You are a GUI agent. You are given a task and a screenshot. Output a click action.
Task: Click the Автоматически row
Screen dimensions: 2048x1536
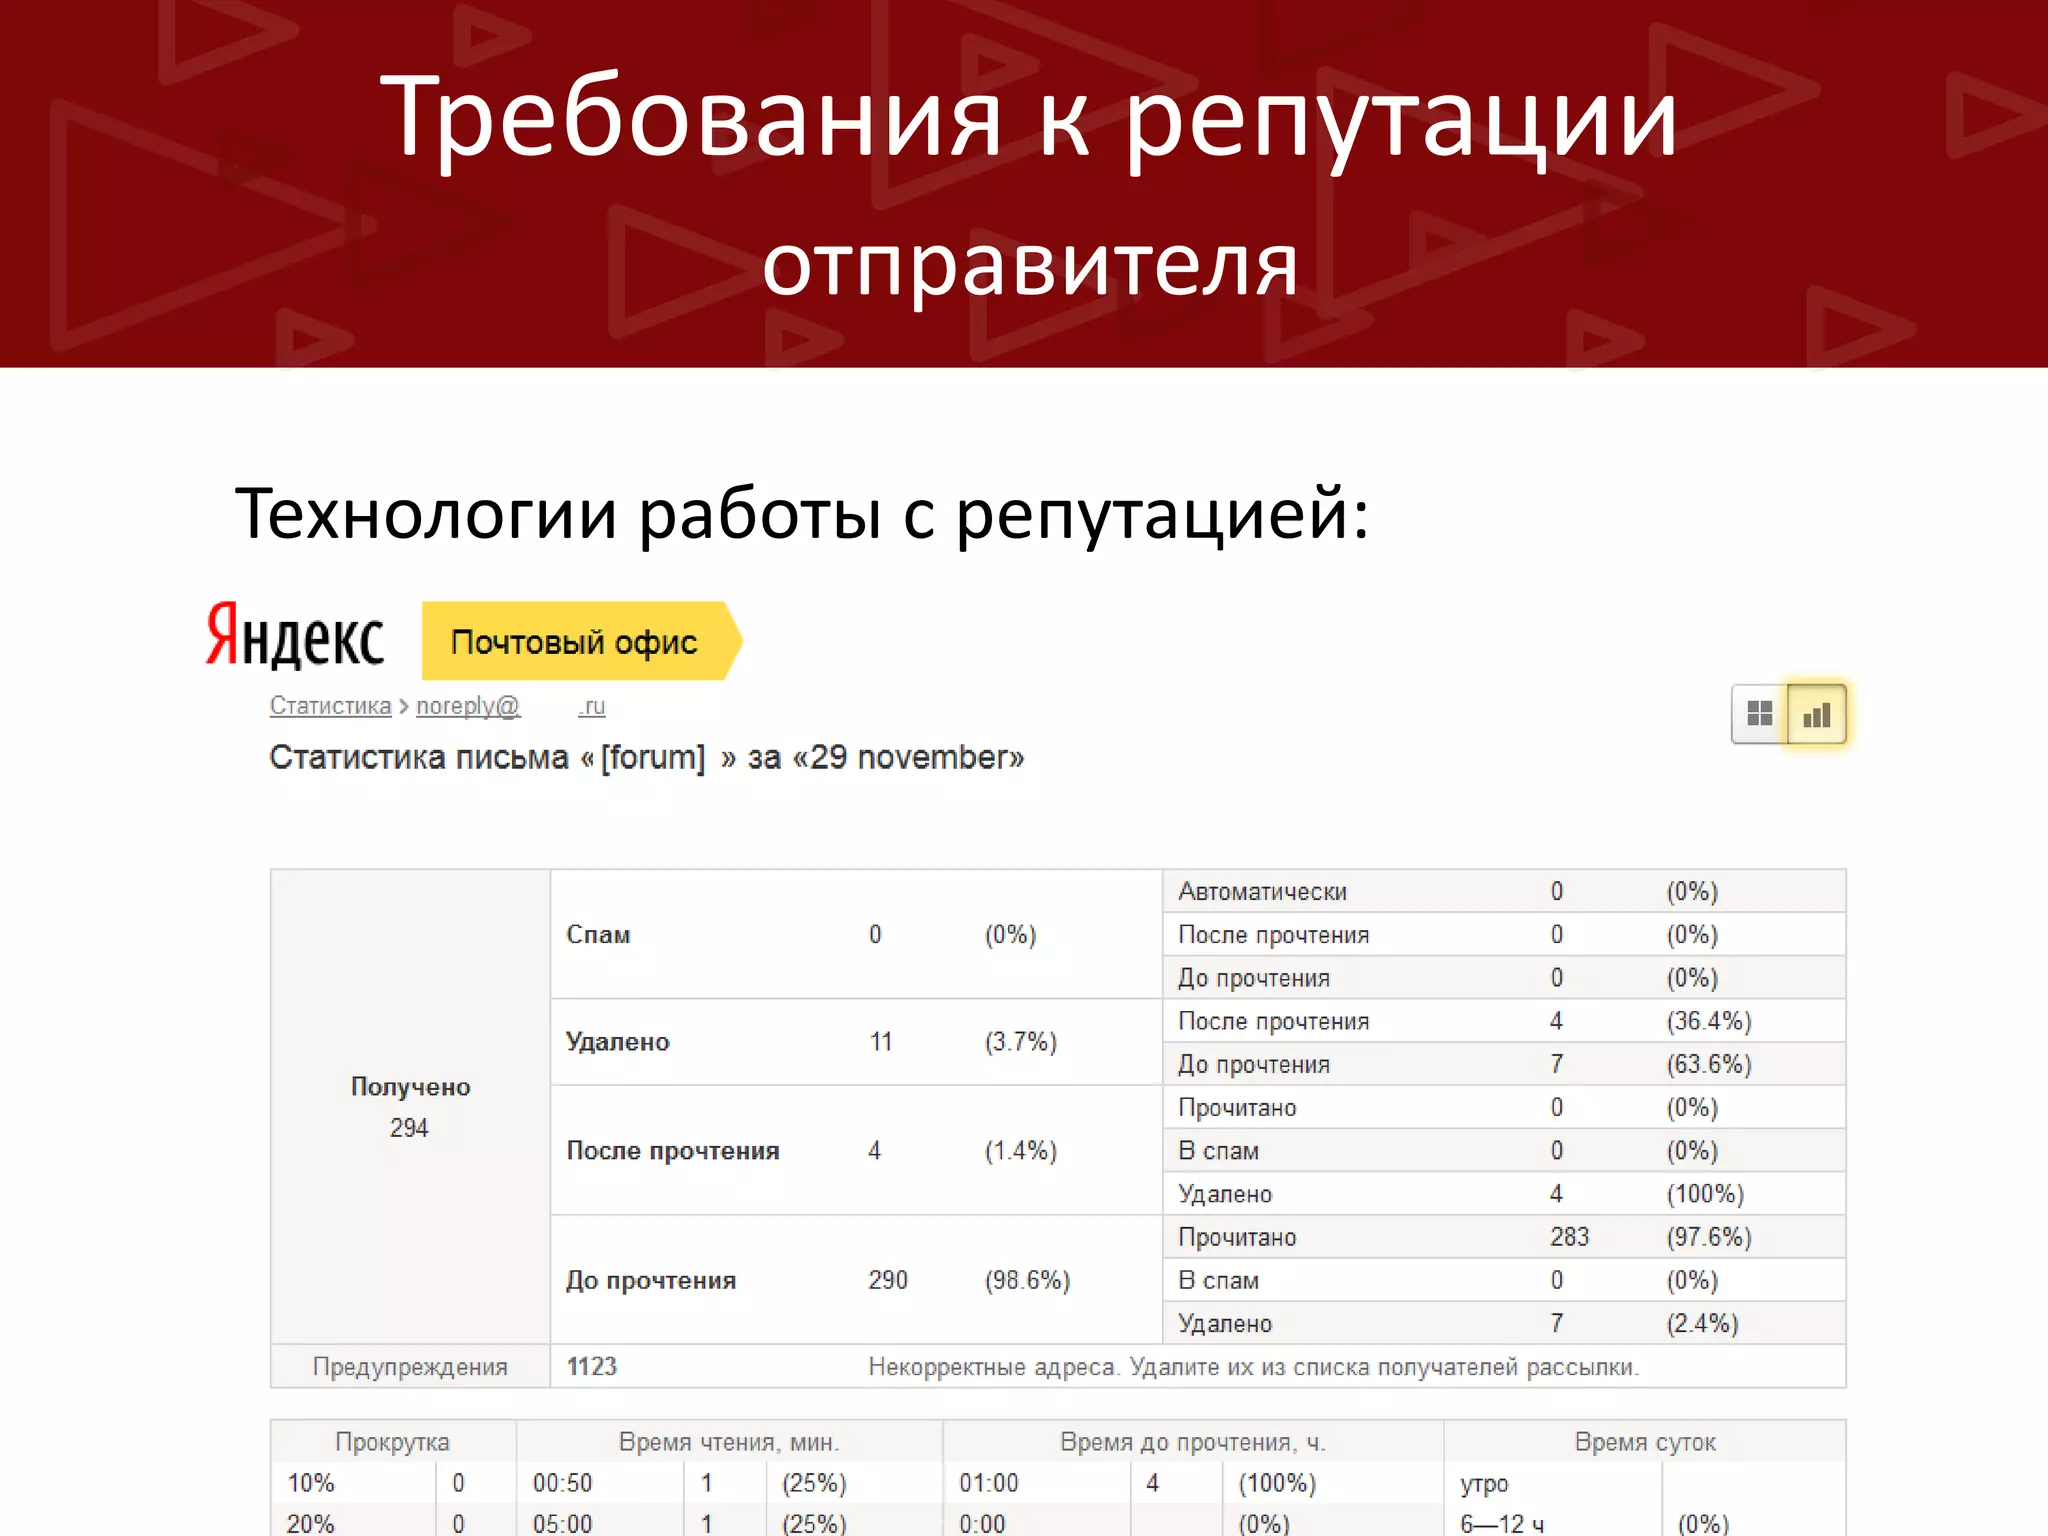[x=1504, y=891]
